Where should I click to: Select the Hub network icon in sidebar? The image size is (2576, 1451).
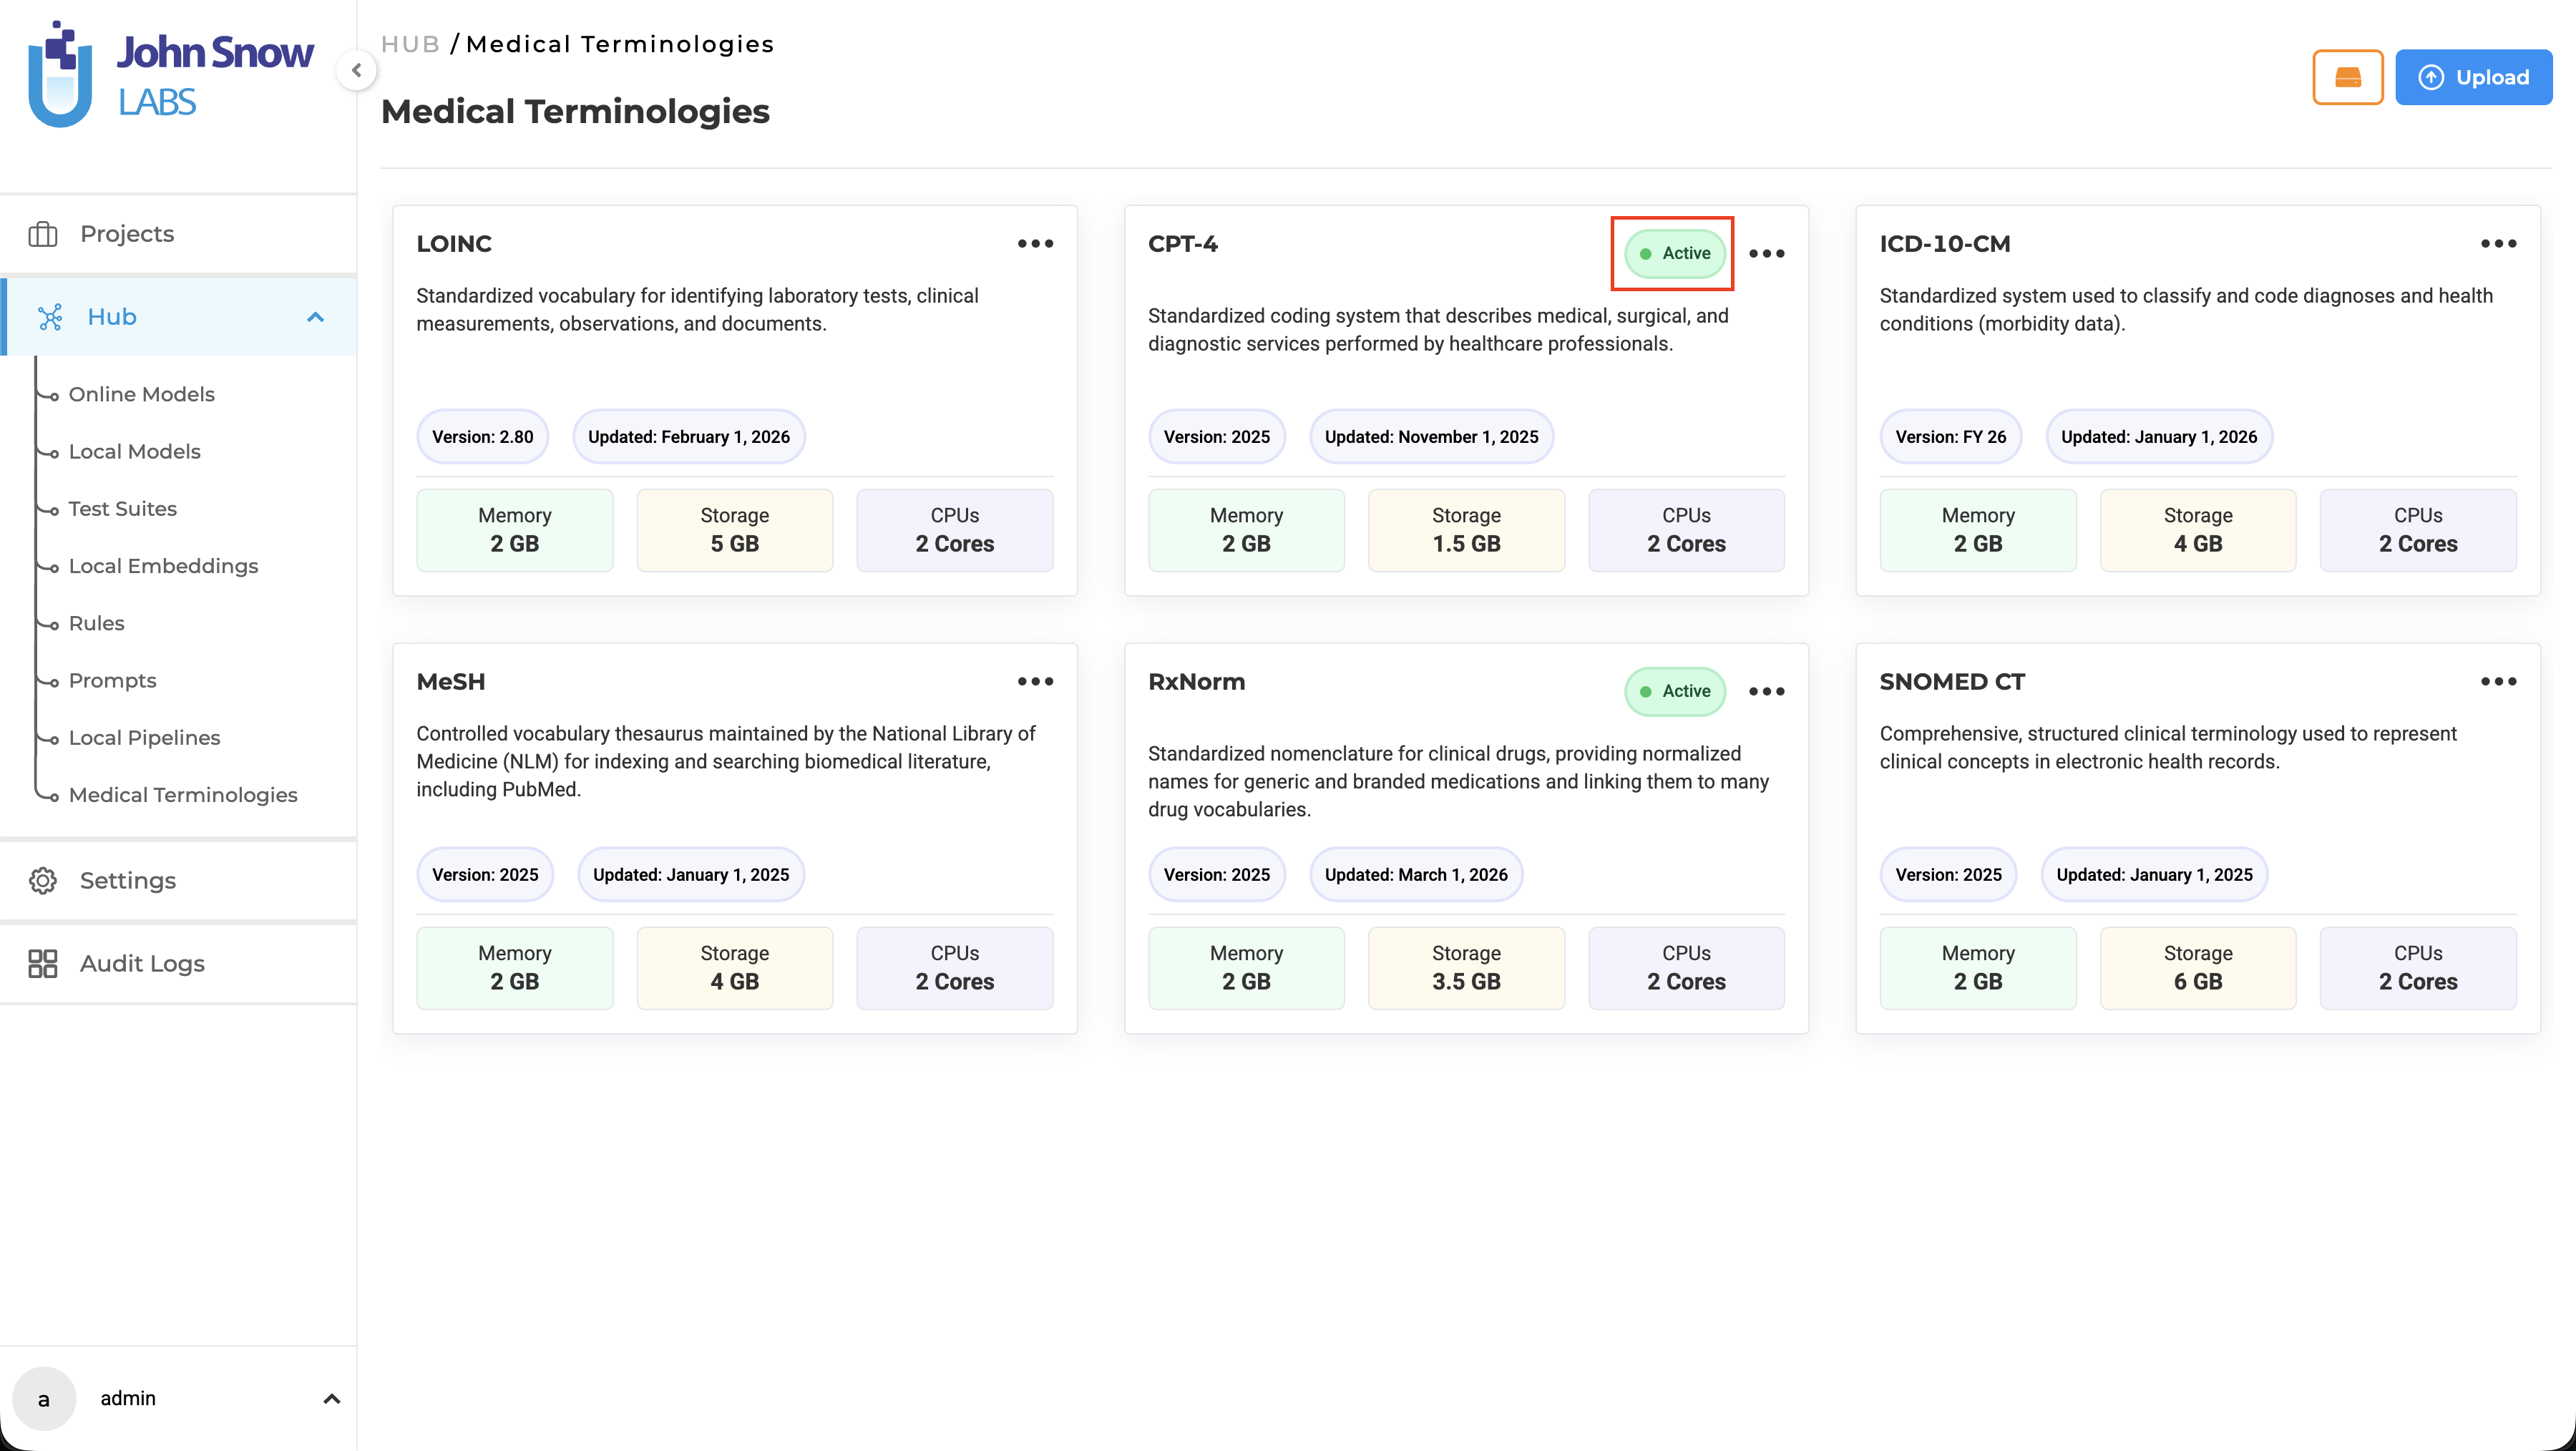[x=51, y=317]
